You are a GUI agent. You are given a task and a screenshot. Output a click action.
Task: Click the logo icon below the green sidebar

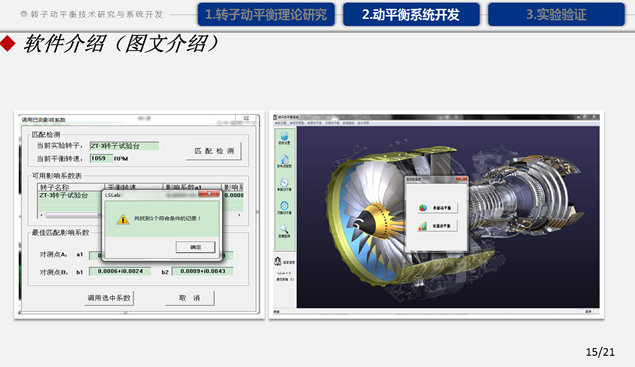tap(278, 261)
